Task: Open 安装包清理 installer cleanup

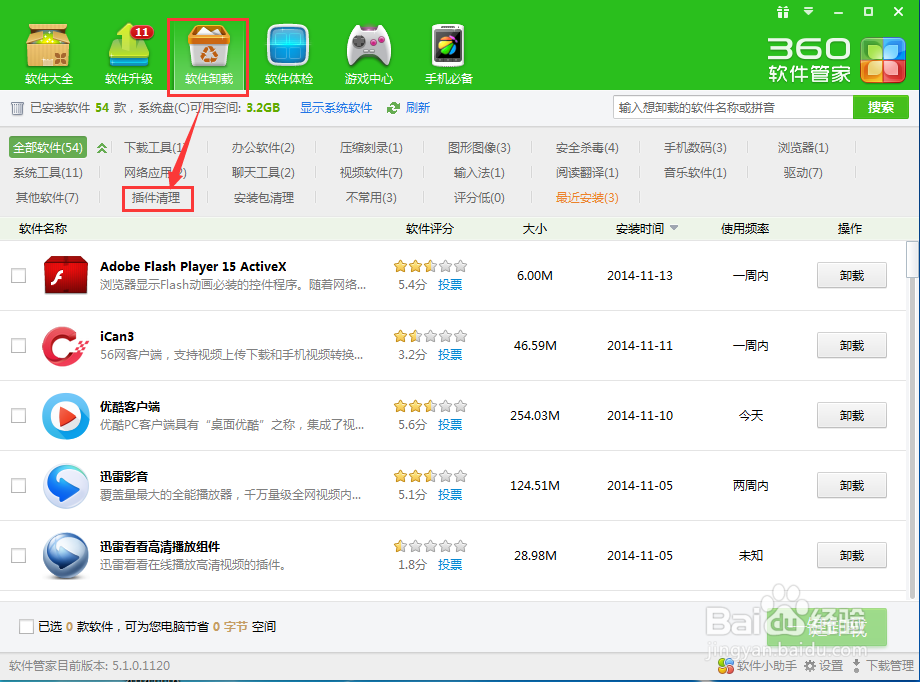Action: pyautogui.click(x=263, y=198)
